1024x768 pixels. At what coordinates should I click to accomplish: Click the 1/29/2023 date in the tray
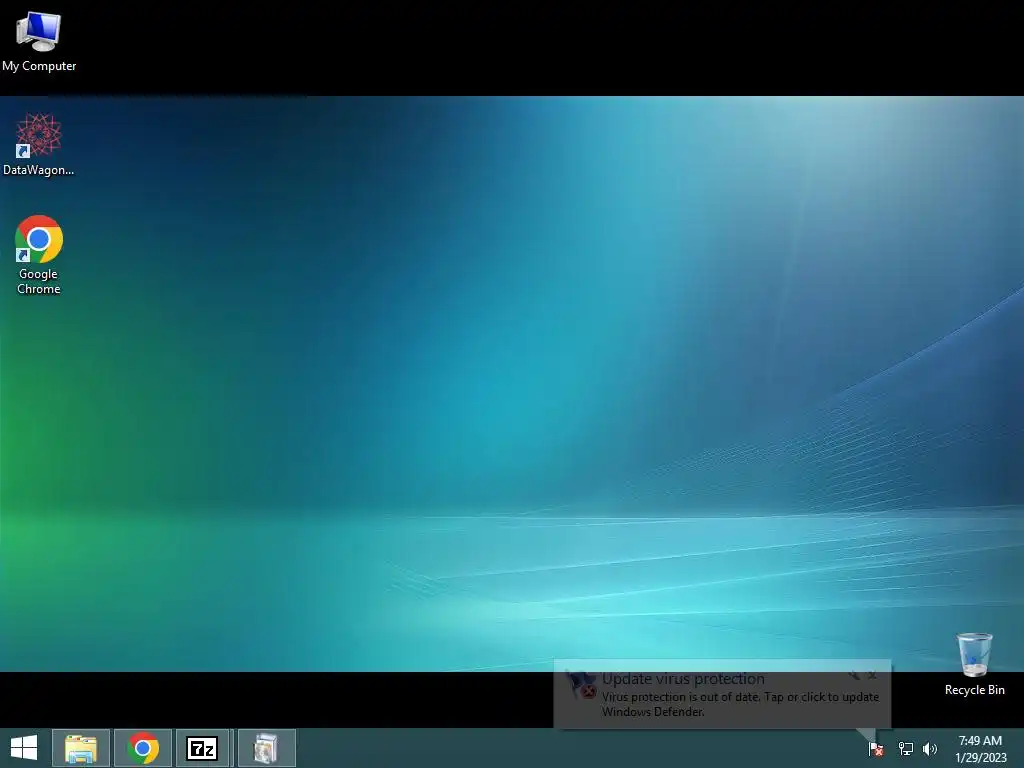click(x=981, y=758)
